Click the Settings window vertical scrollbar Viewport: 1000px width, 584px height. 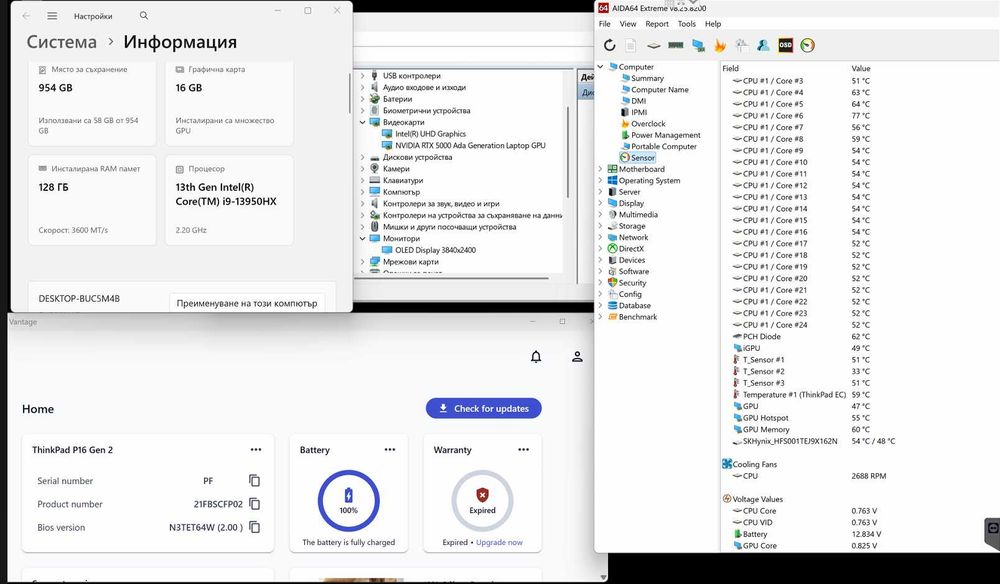tap(349, 94)
